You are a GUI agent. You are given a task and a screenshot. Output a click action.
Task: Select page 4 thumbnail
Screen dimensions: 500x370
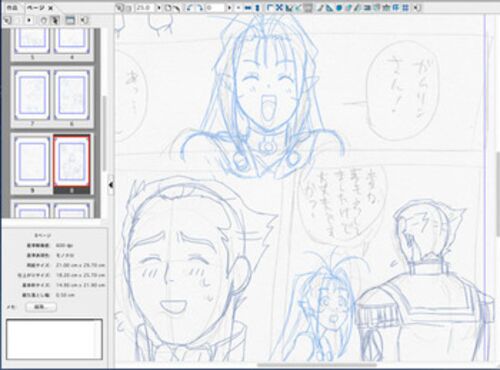pyautogui.click(x=72, y=41)
